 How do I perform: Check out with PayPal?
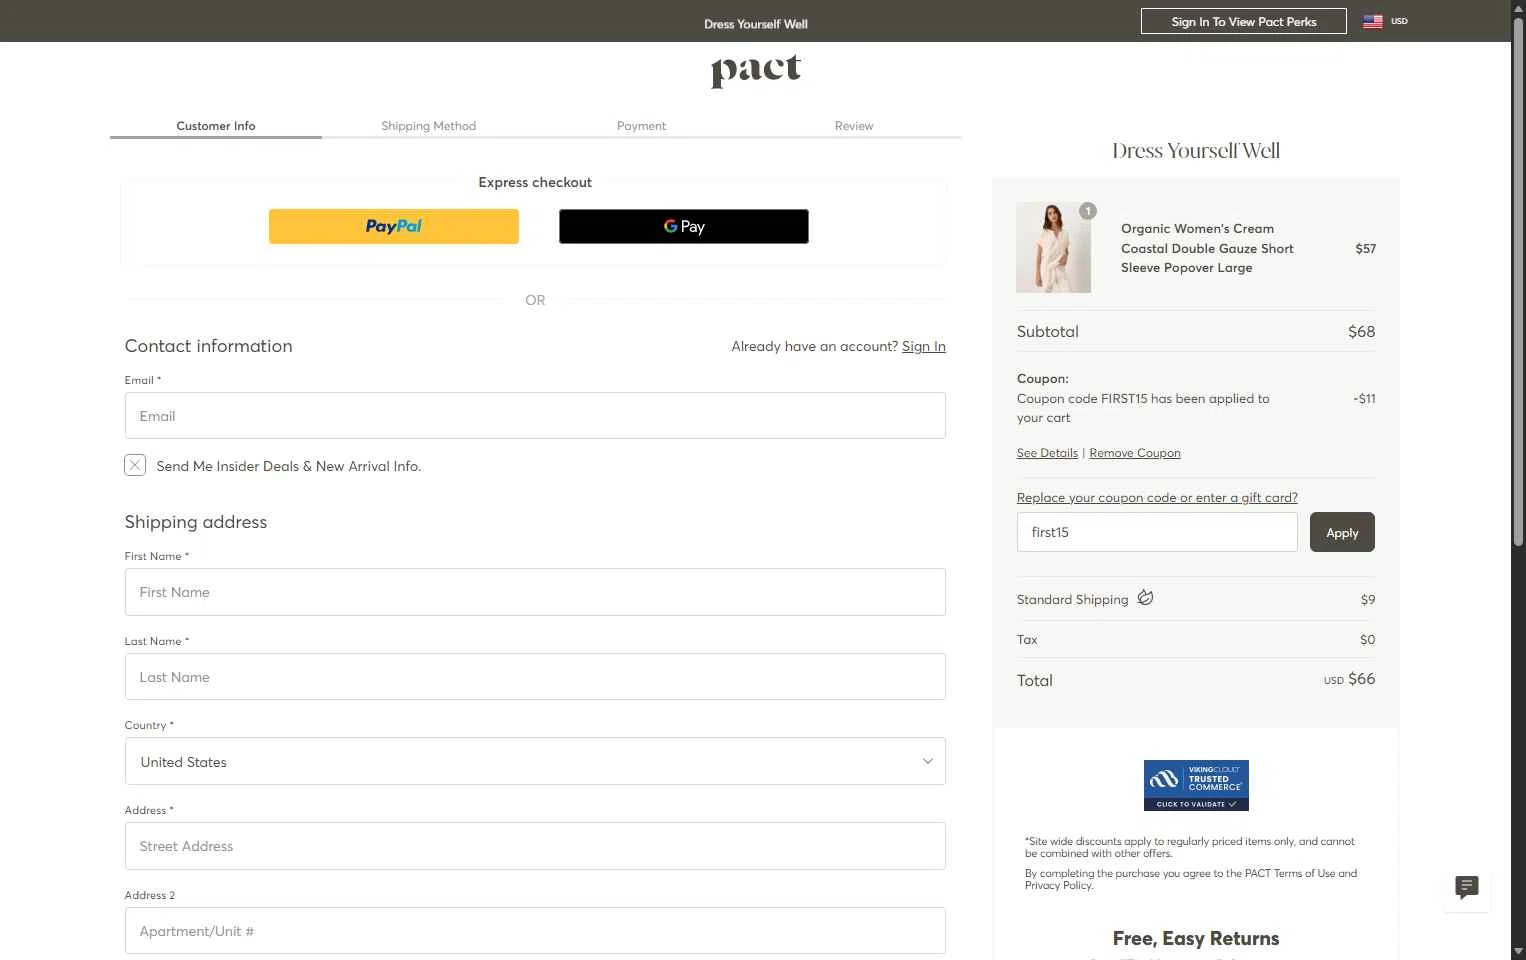394,226
